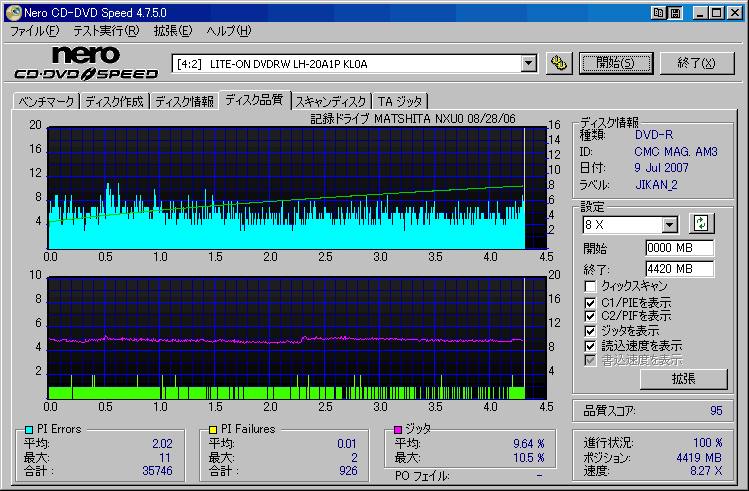This screenshot has height=491, width=749.
Task: Click the jitter maximum 10.5 %
Action: coord(529,458)
